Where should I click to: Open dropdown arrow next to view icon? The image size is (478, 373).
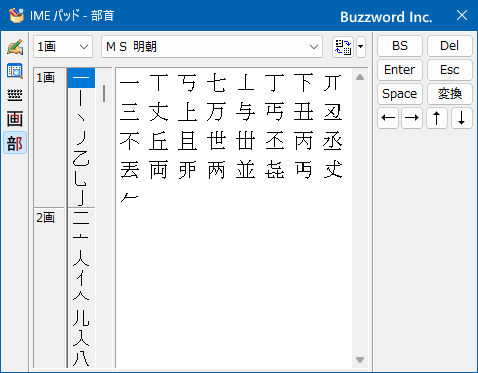tap(361, 47)
